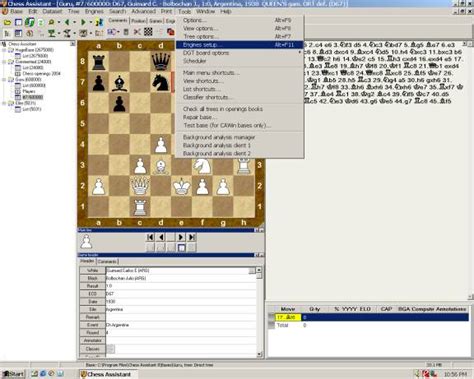Image resolution: width=474 pixels, height=379 pixels.
Task: Click the White field label button
Action: [x=92, y=270]
